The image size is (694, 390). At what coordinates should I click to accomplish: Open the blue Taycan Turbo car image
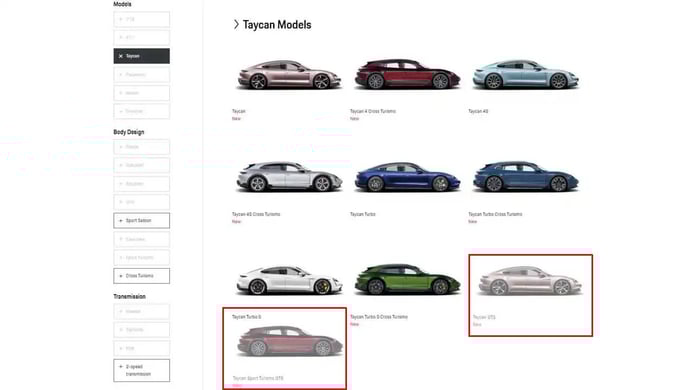tap(407, 177)
